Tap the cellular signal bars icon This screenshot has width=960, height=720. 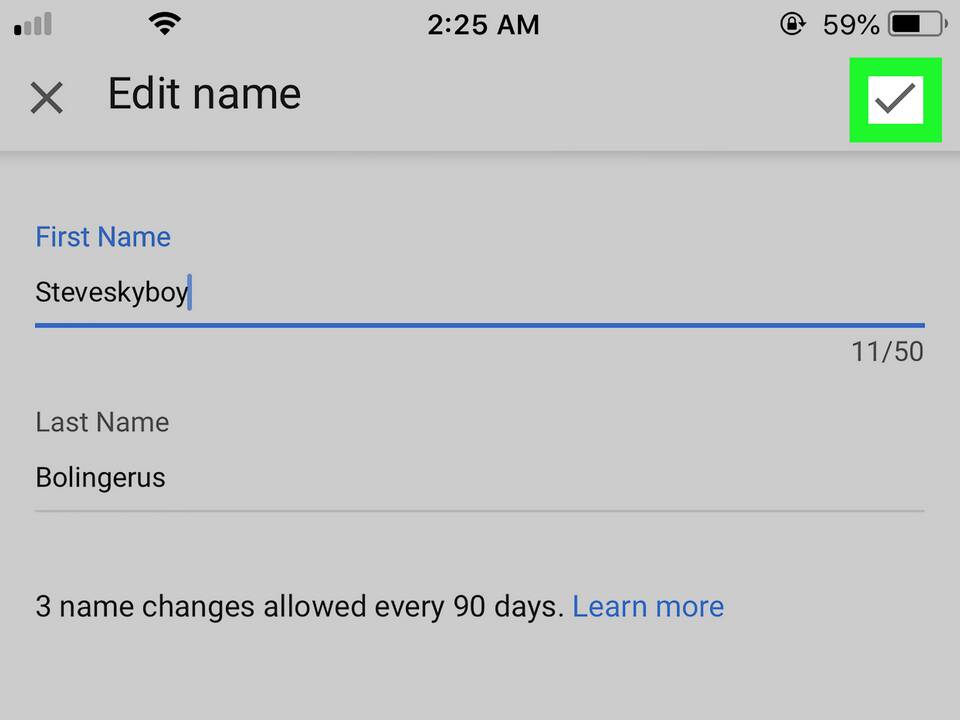[x=33, y=24]
